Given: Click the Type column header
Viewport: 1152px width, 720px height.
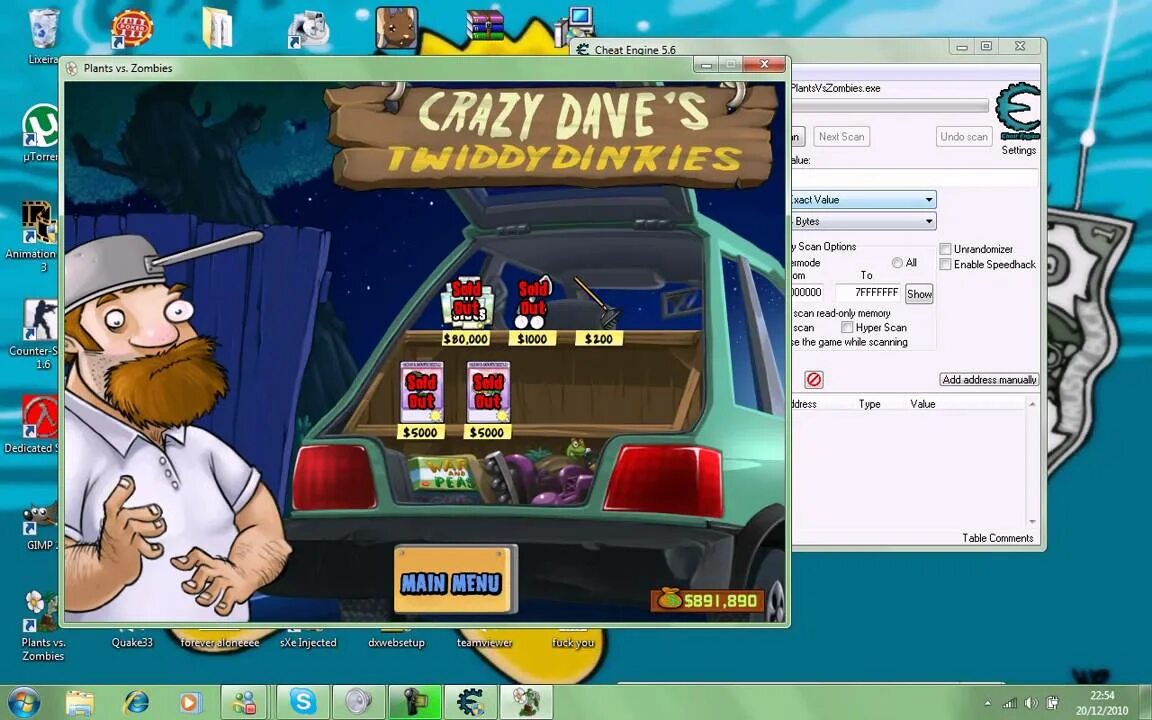Looking at the screenshot, I should 870,403.
